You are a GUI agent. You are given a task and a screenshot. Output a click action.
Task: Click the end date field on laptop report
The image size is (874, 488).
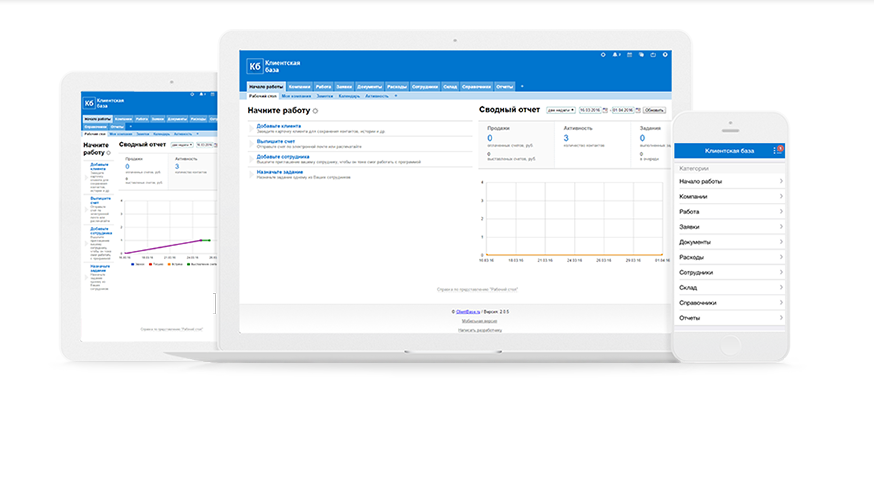point(623,110)
